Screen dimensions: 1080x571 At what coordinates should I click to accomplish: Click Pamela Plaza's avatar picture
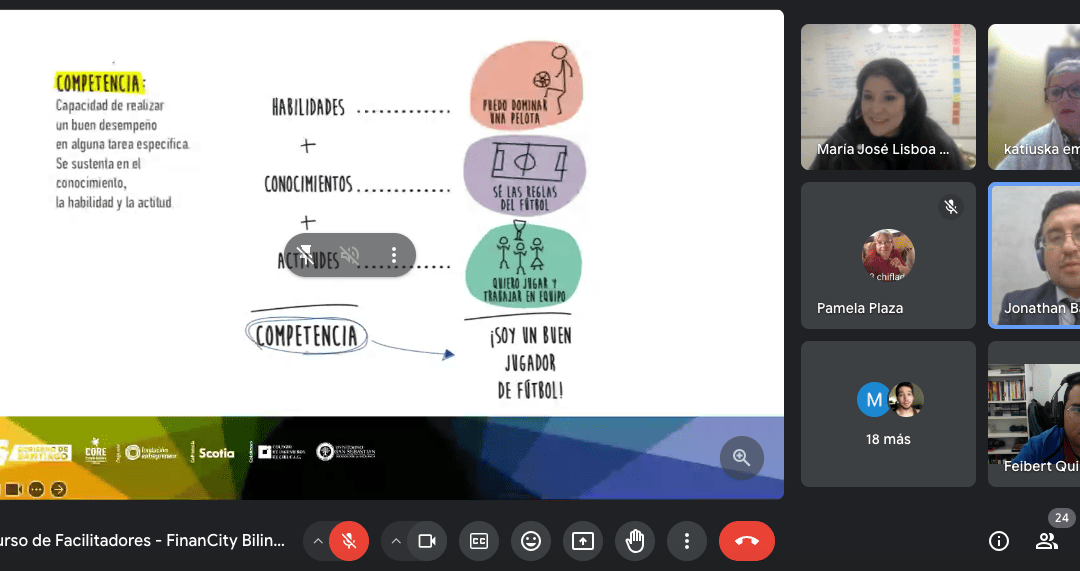click(888, 256)
